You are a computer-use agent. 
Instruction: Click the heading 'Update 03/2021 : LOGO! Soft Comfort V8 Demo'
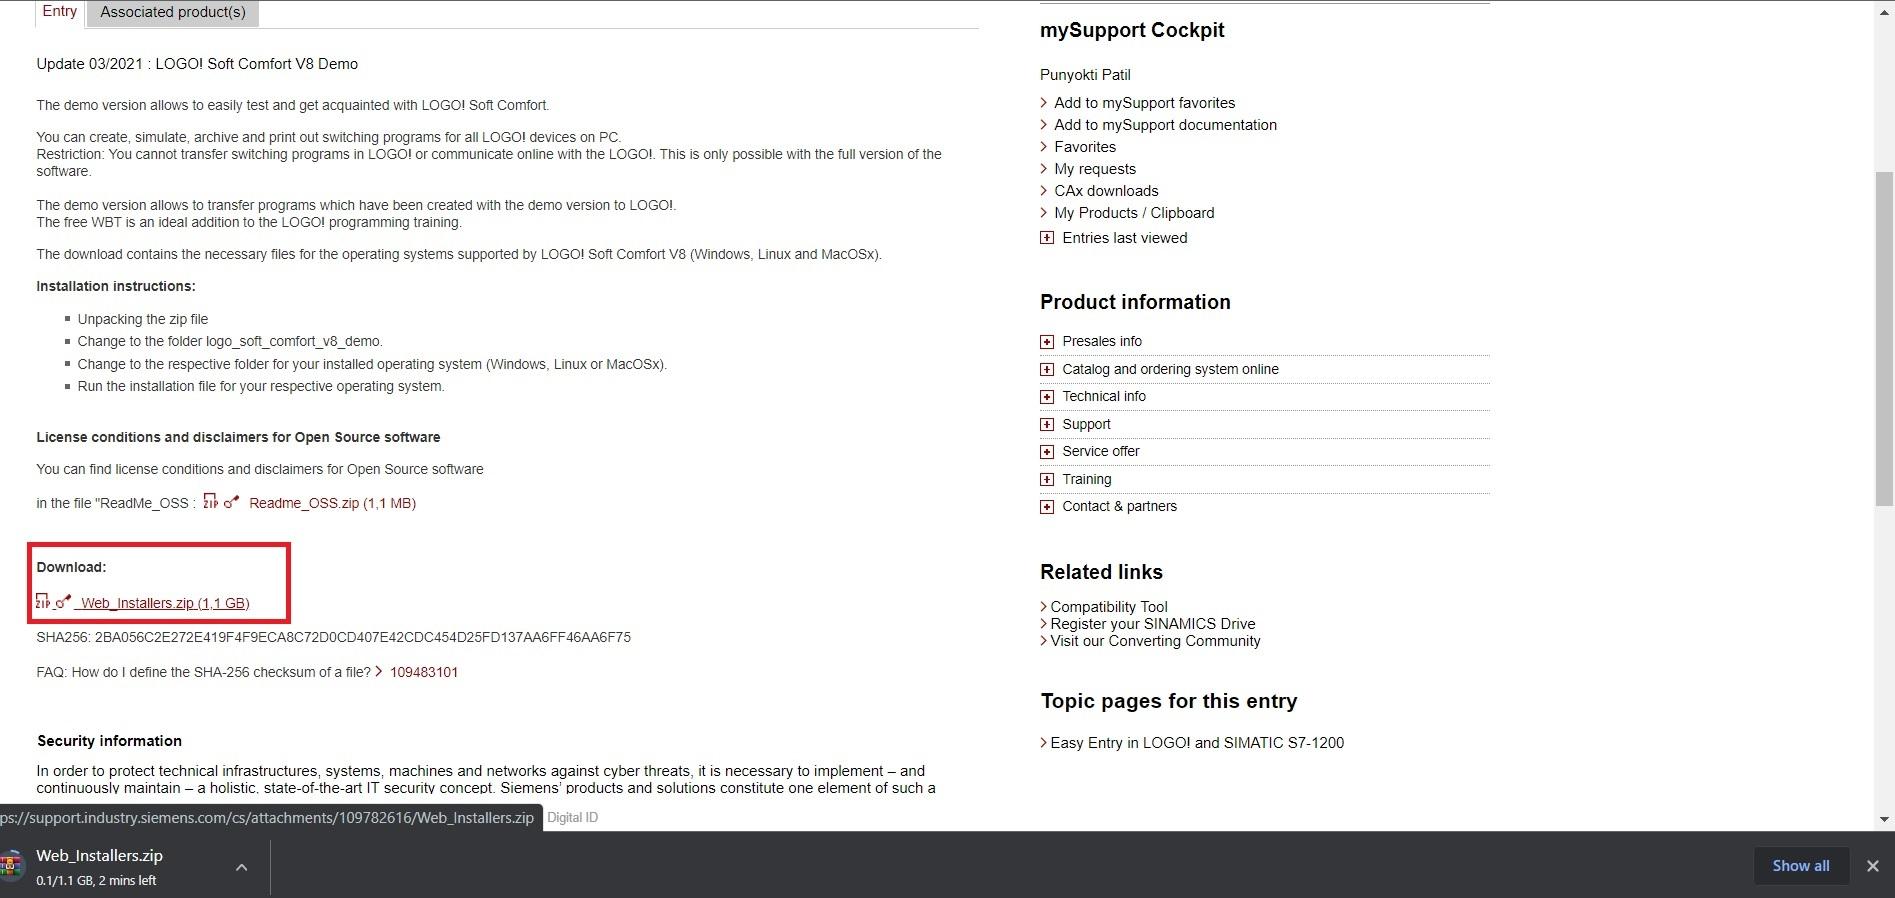tap(197, 64)
